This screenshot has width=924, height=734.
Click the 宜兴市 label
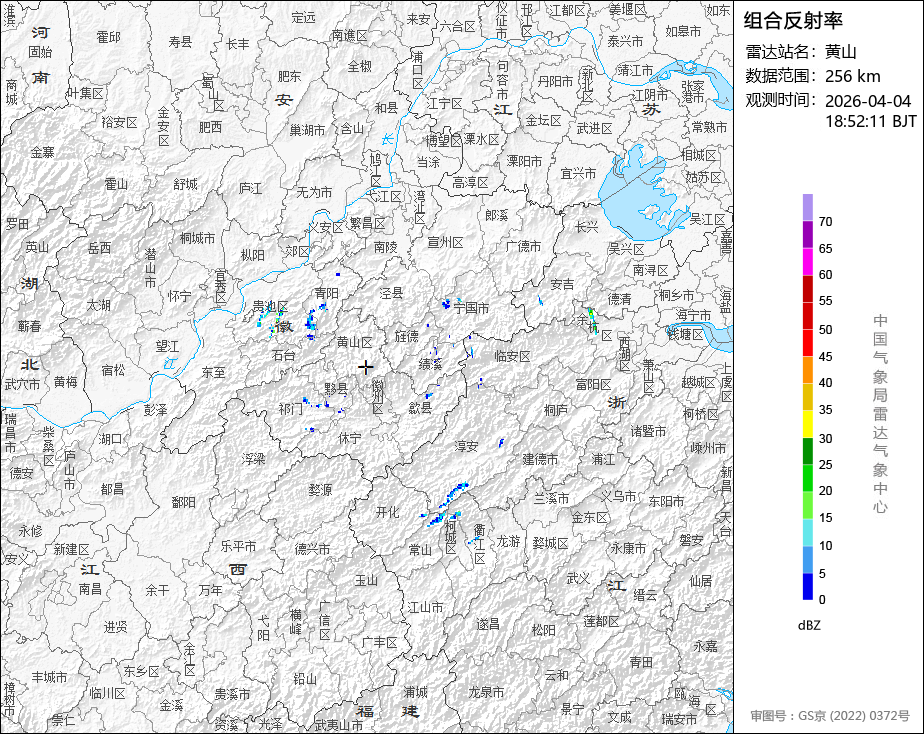[x=578, y=173]
